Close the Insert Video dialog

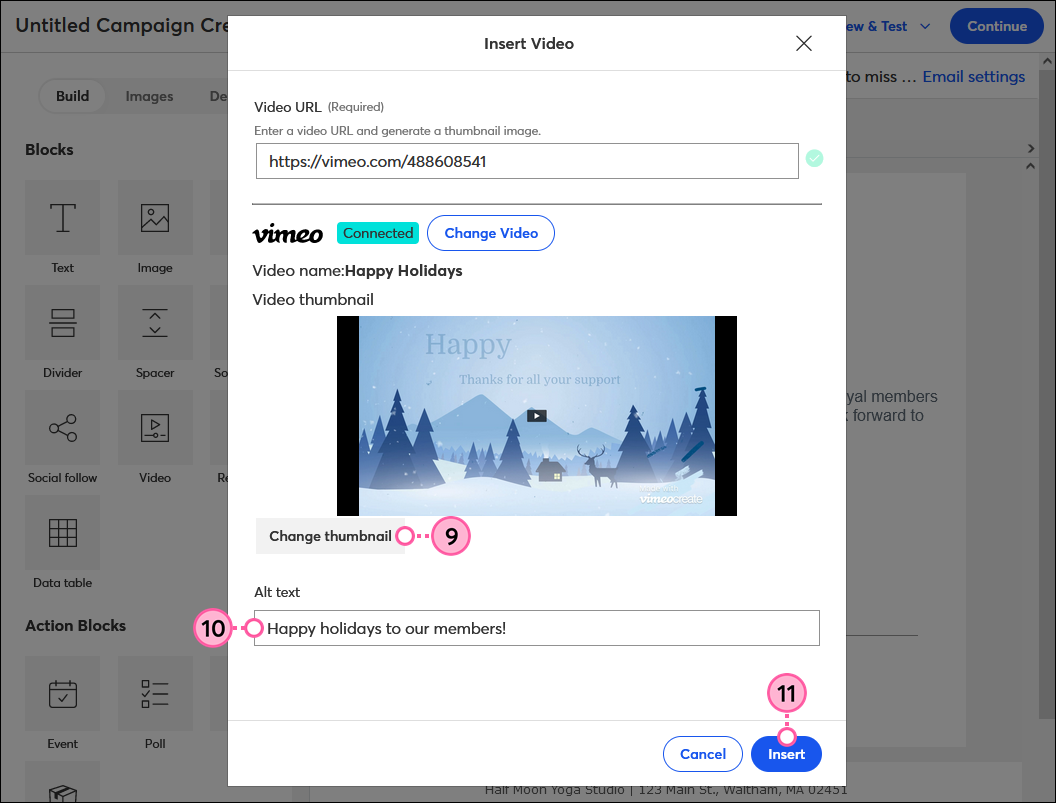(803, 44)
